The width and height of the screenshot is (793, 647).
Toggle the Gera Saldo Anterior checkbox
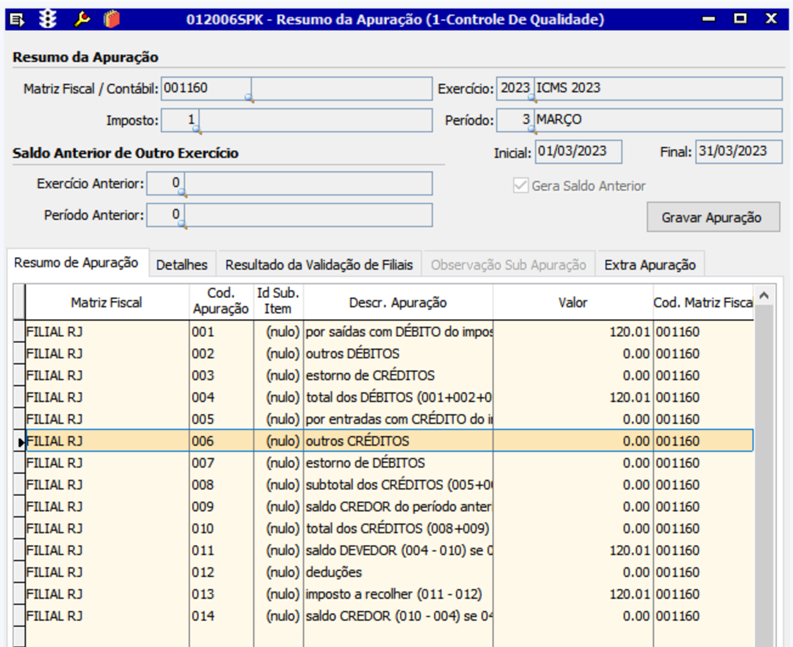[x=520, y=186]
